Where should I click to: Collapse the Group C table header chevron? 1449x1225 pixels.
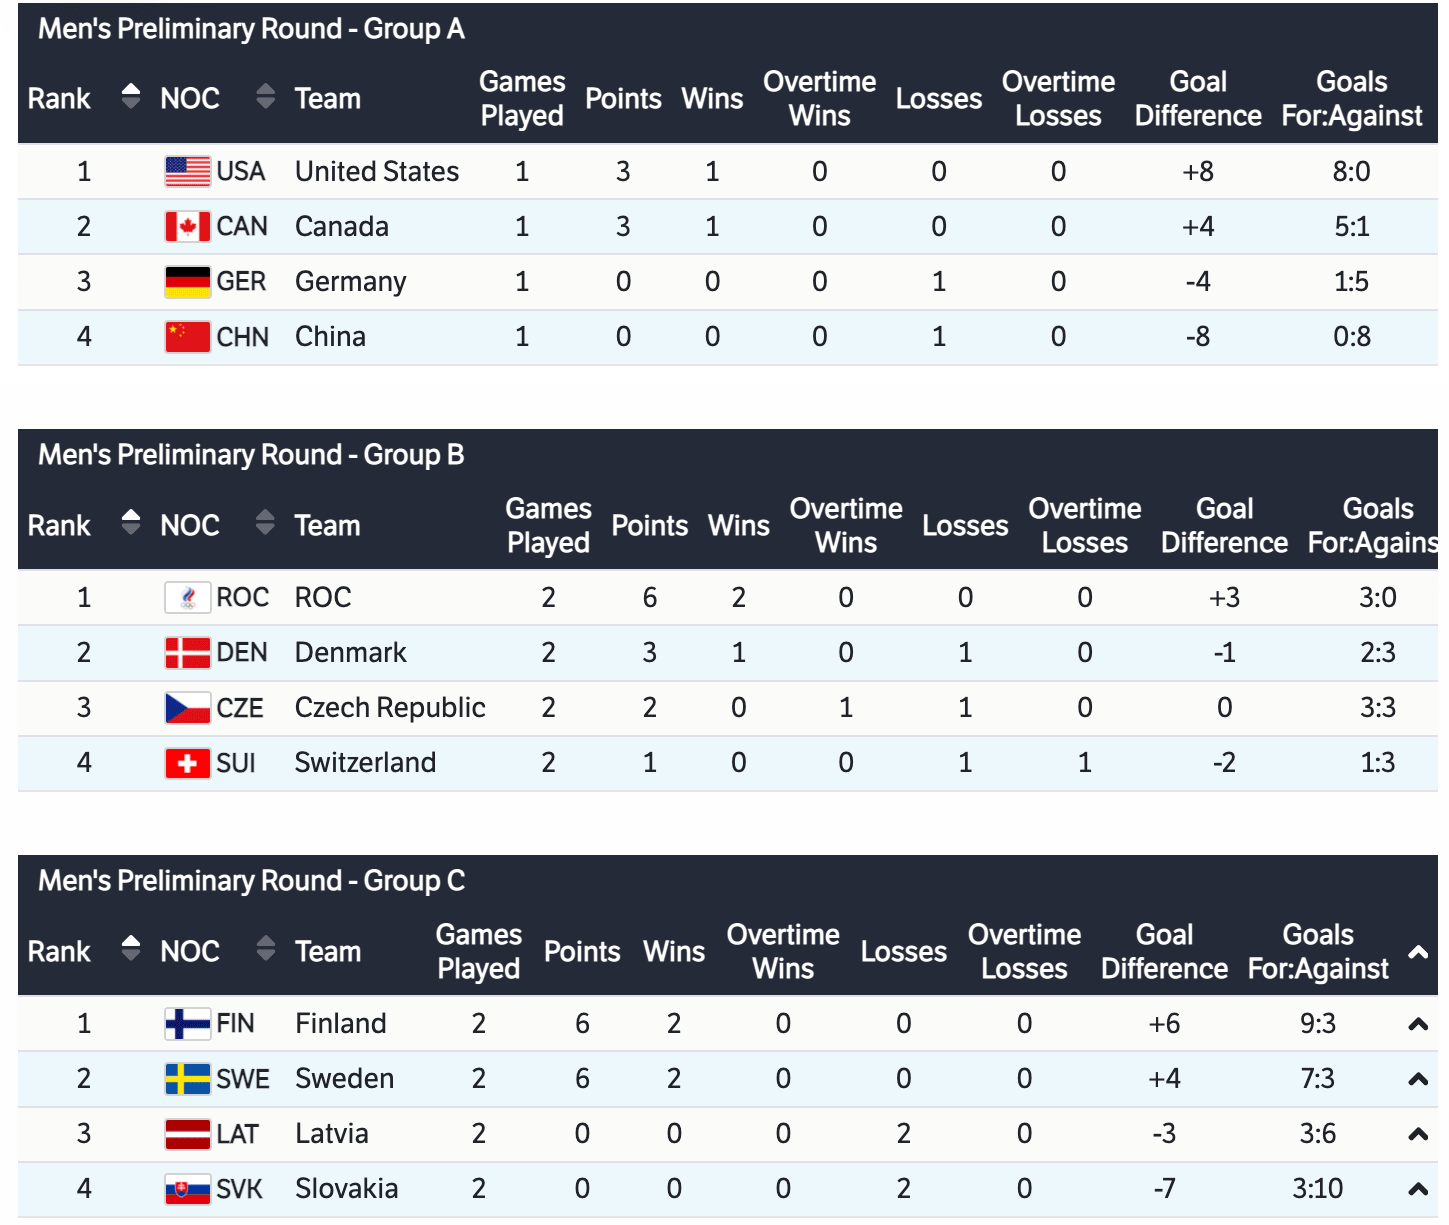pos(1417,952)
